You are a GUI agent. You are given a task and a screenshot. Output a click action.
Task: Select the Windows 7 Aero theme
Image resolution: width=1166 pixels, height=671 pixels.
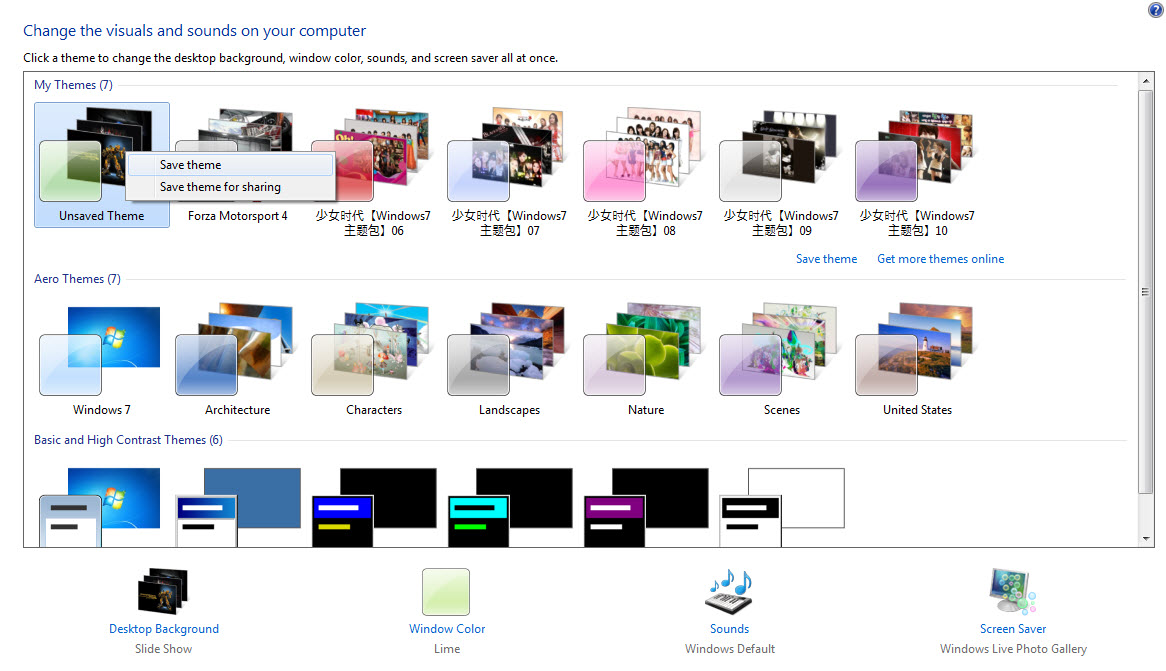[102, 361]
